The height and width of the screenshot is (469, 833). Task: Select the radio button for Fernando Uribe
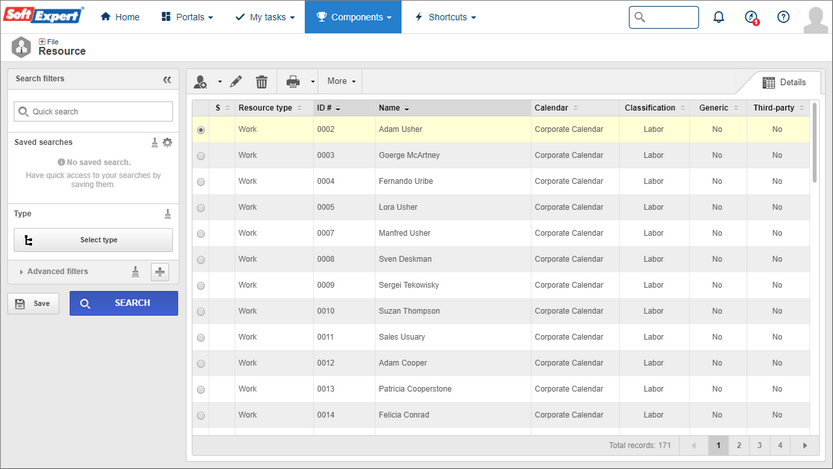click(x=201, y=182)
